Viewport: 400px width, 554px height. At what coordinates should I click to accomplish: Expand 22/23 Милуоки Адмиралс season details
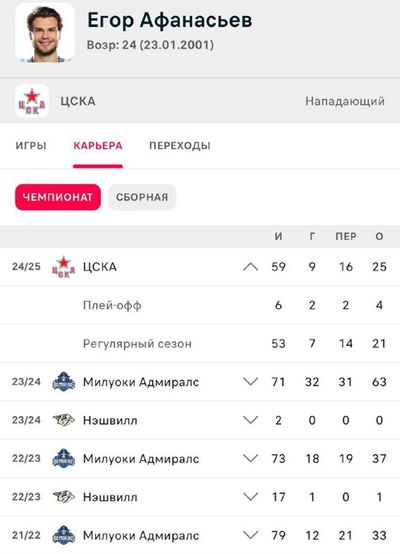251,459
